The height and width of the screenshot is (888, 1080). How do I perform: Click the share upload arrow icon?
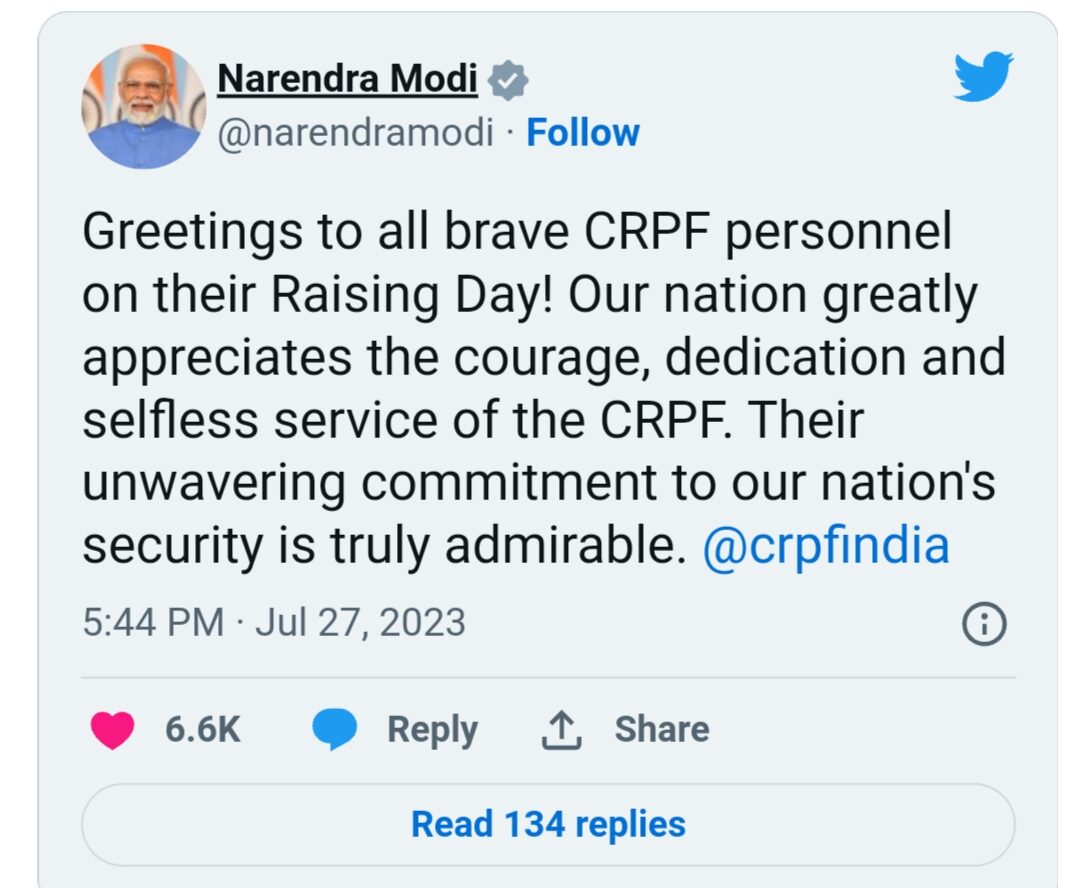coord(561,731)
